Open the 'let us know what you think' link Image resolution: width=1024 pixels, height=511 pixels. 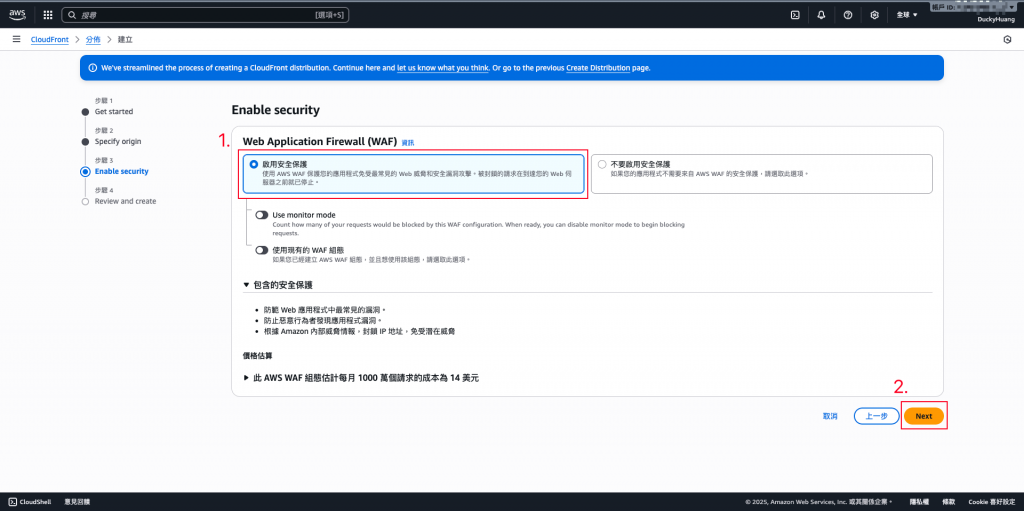[x=443, y=67]
